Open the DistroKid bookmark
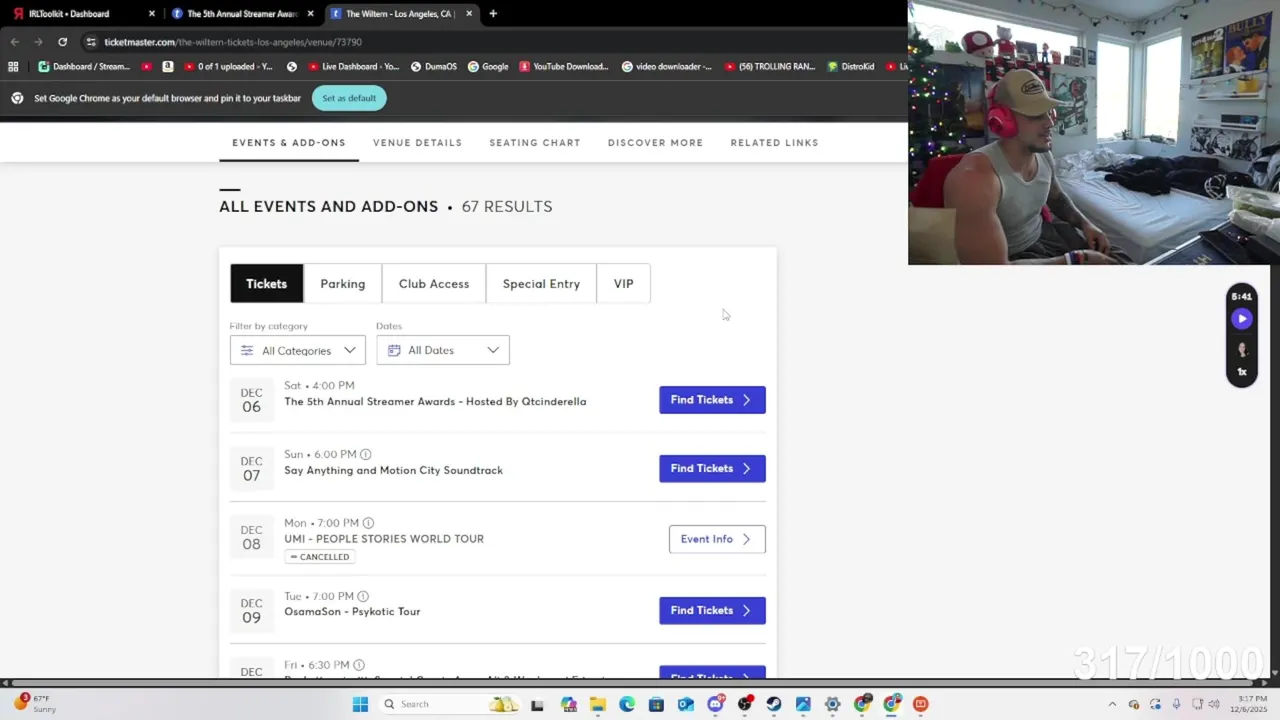Image resolution: width=1280 pixels, height=720 pixels. coord(851,67)
